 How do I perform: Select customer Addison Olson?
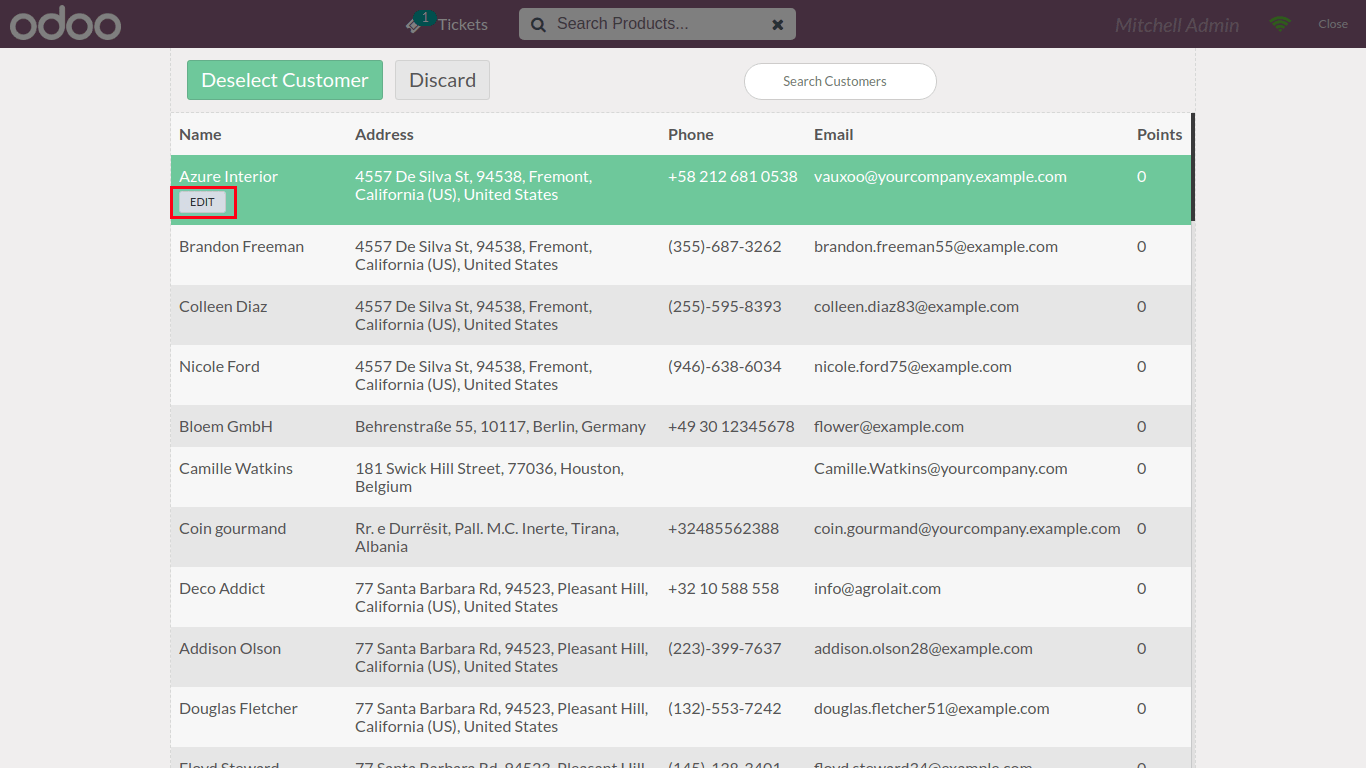[x=681, y=657]
